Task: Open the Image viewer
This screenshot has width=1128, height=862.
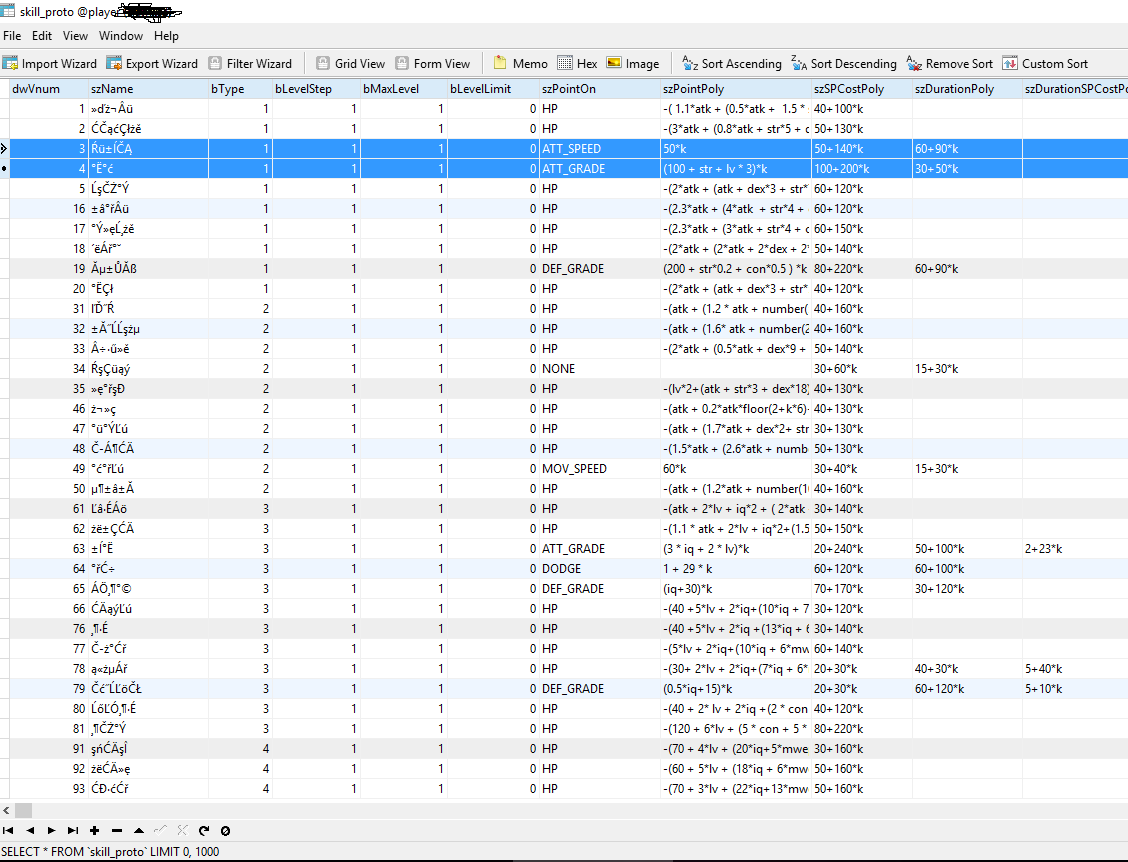Action: [632, 63]
